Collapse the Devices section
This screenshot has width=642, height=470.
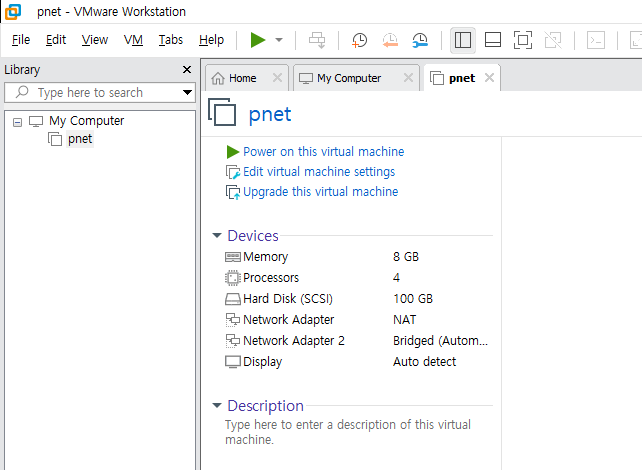pyautogui.click(x=217, y=235)
